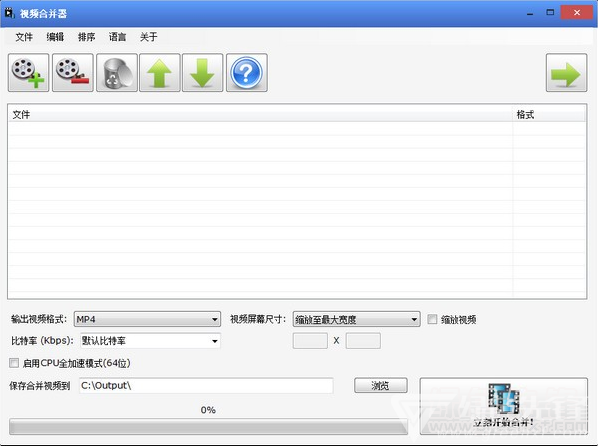
Task: Enable the 缩放视频 checkbox
Action: 432,319
